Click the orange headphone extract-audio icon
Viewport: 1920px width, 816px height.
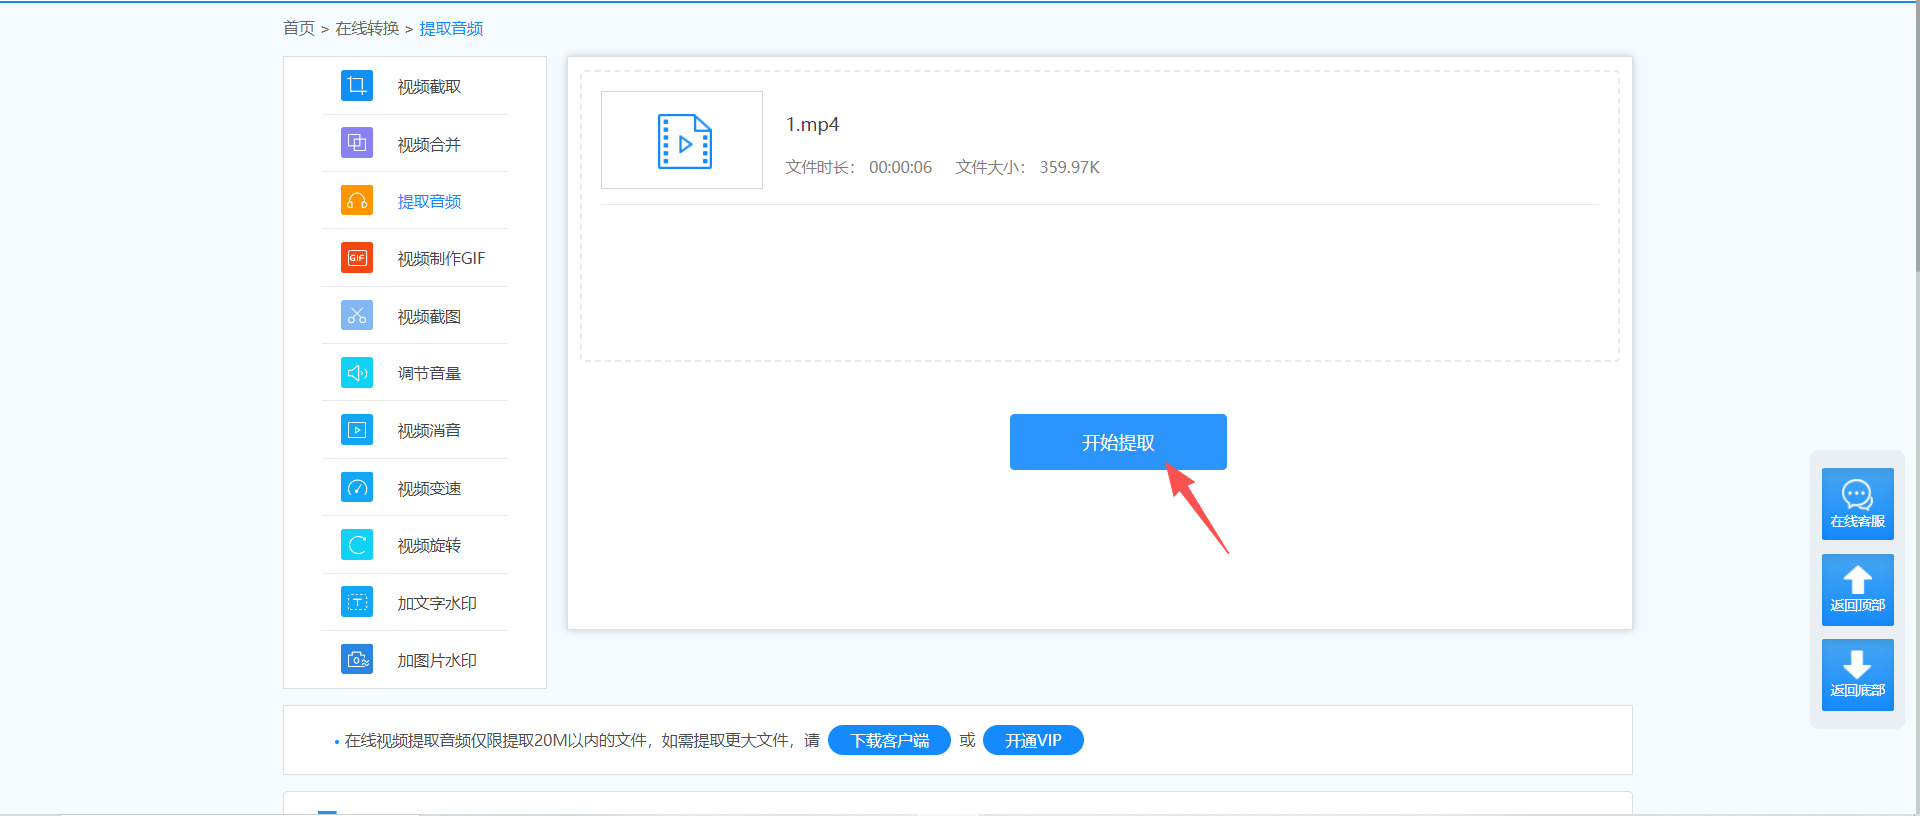357,201
